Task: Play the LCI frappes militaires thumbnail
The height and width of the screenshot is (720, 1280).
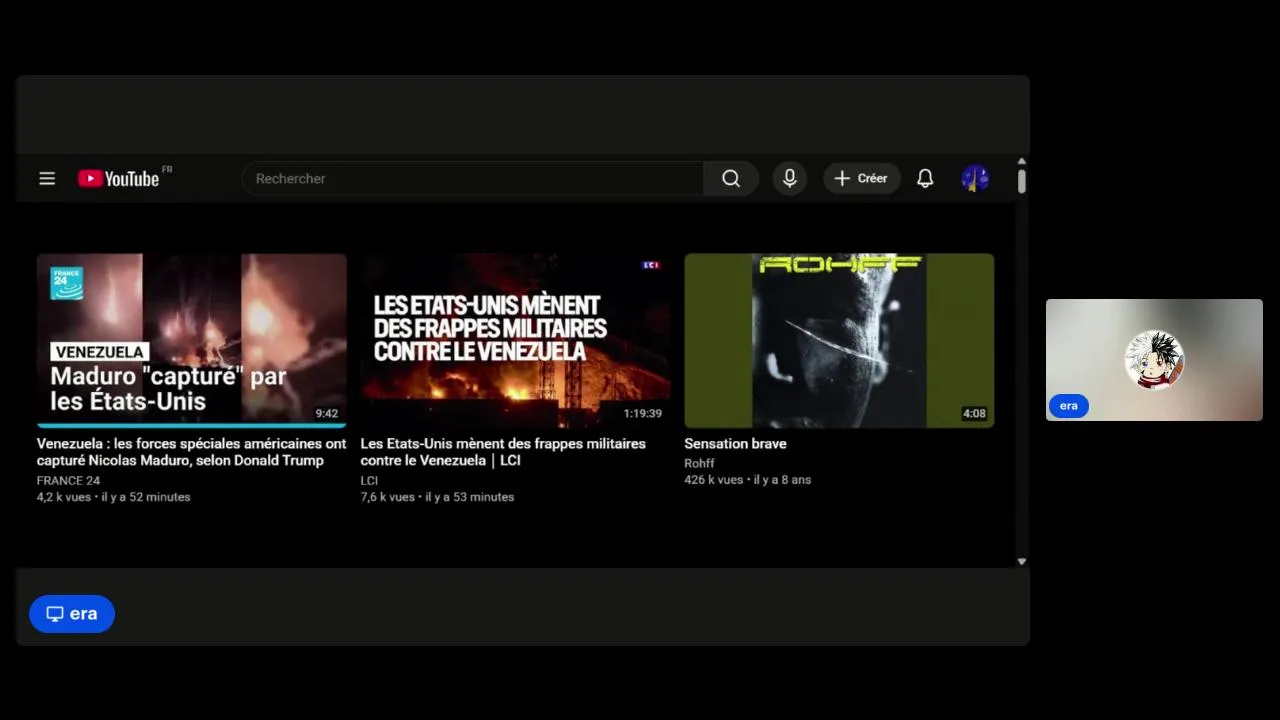Action: (516, 340)
